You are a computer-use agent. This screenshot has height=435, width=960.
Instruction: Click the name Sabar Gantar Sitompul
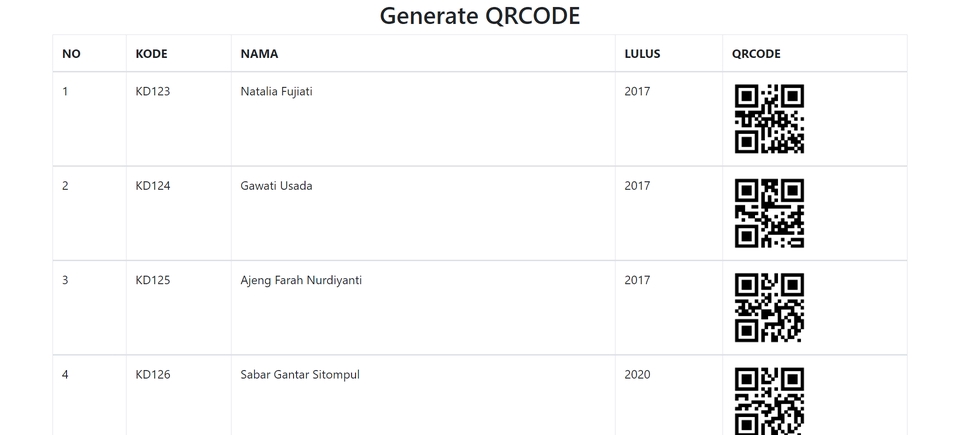300,375
